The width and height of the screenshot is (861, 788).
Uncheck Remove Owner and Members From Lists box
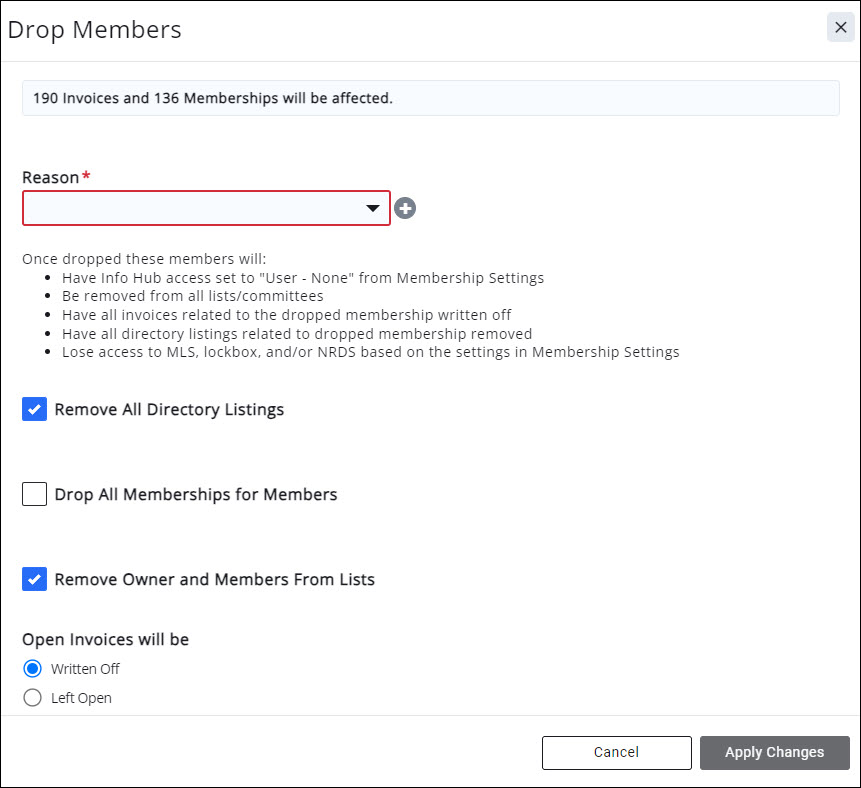tap(35, 579)
